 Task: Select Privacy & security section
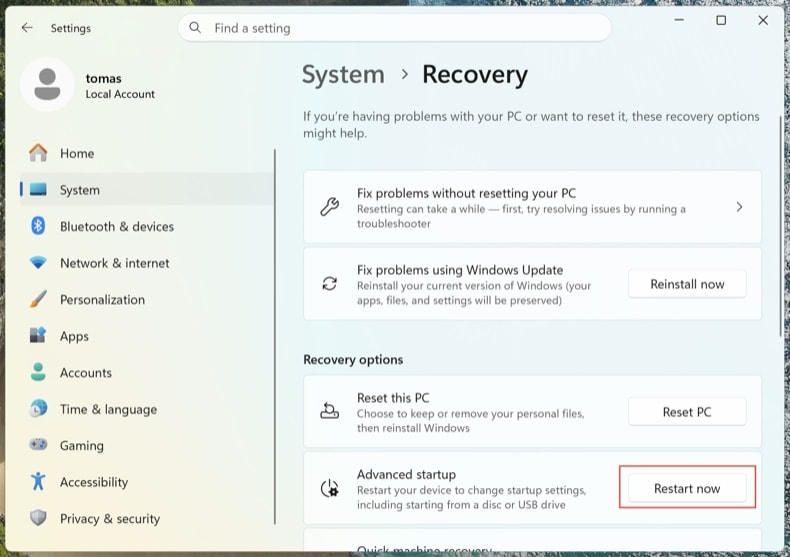pos(147,518)
